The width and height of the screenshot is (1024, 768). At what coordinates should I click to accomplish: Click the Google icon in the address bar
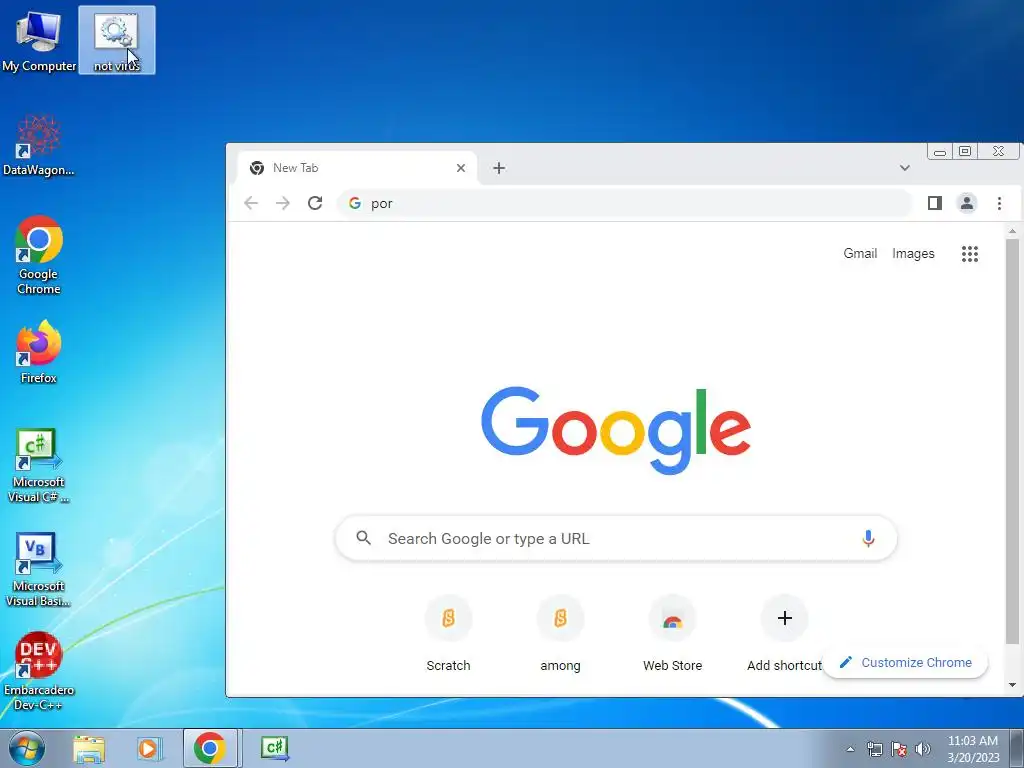pos(355,203)
